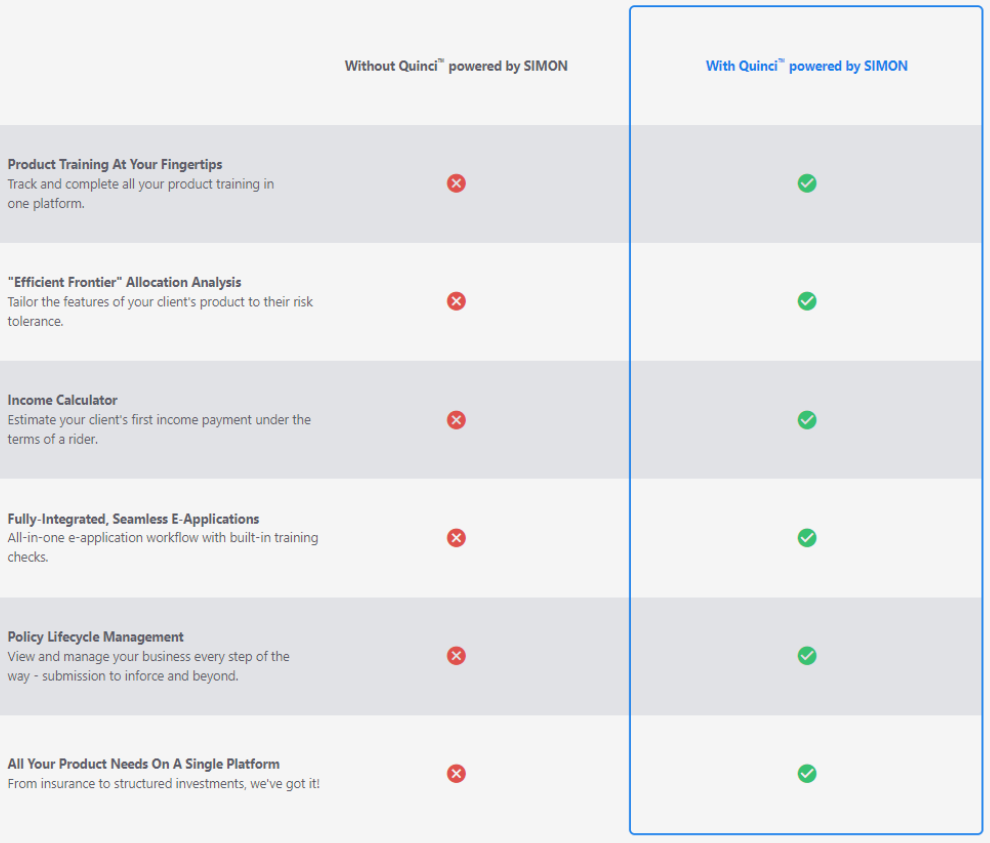
Task: Click the red X for Product Training row
Action: tap(456, 183)
